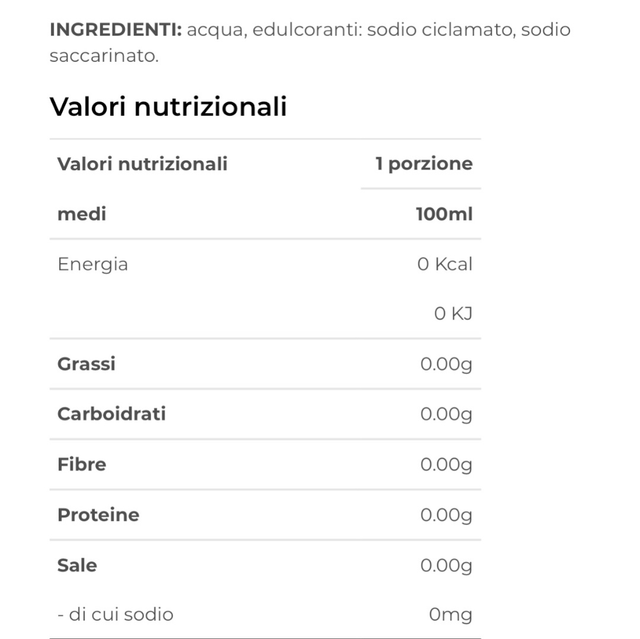This screenshot has height=639, width=640.
Task: Select the Sale row label
Action: [x=77, y=565]
